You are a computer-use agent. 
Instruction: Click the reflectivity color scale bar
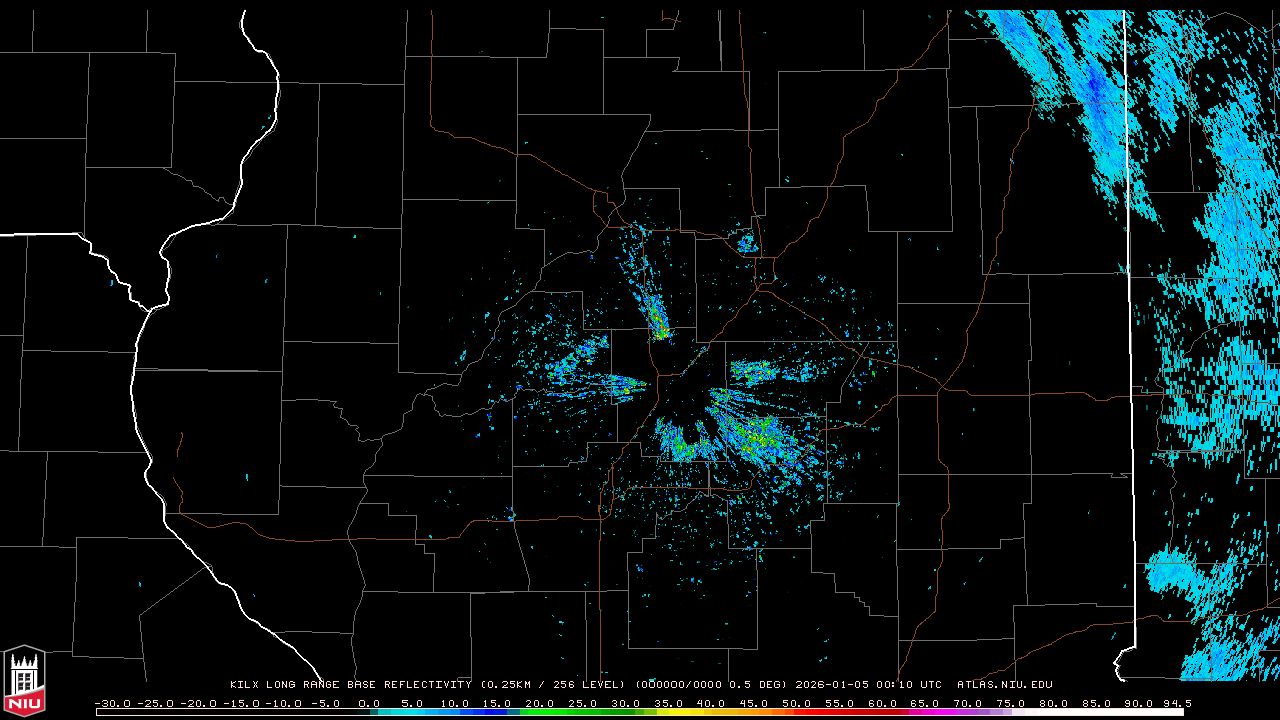coord(640,713)
